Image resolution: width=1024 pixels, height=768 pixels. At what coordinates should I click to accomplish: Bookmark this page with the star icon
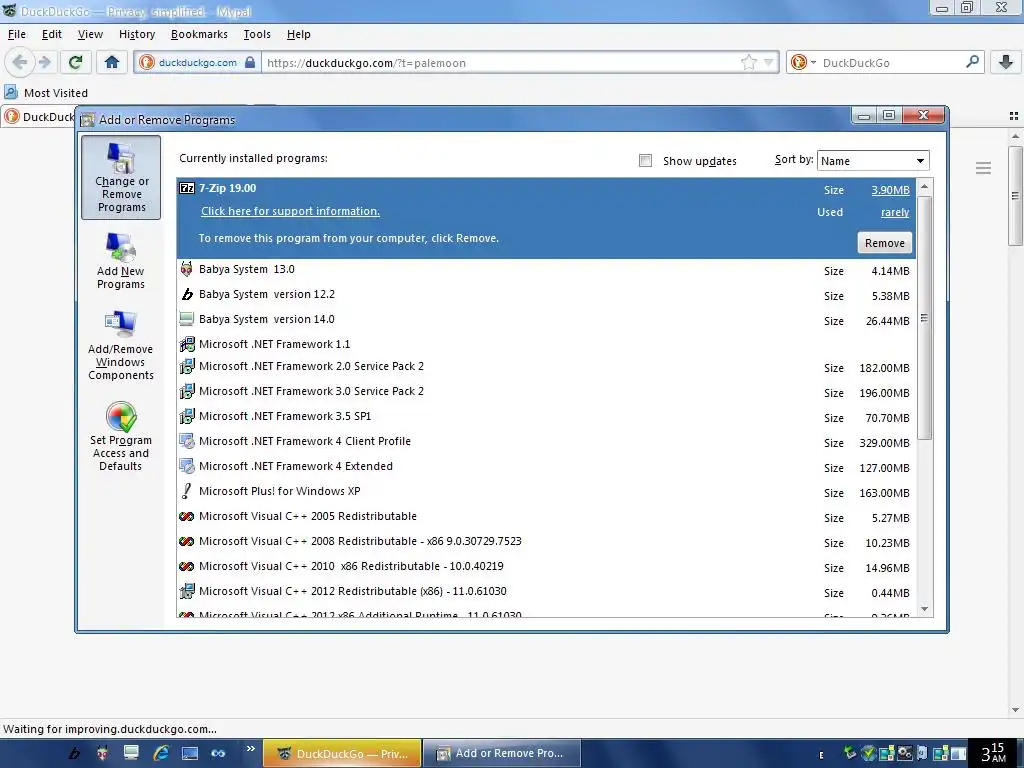click(748, 63)
